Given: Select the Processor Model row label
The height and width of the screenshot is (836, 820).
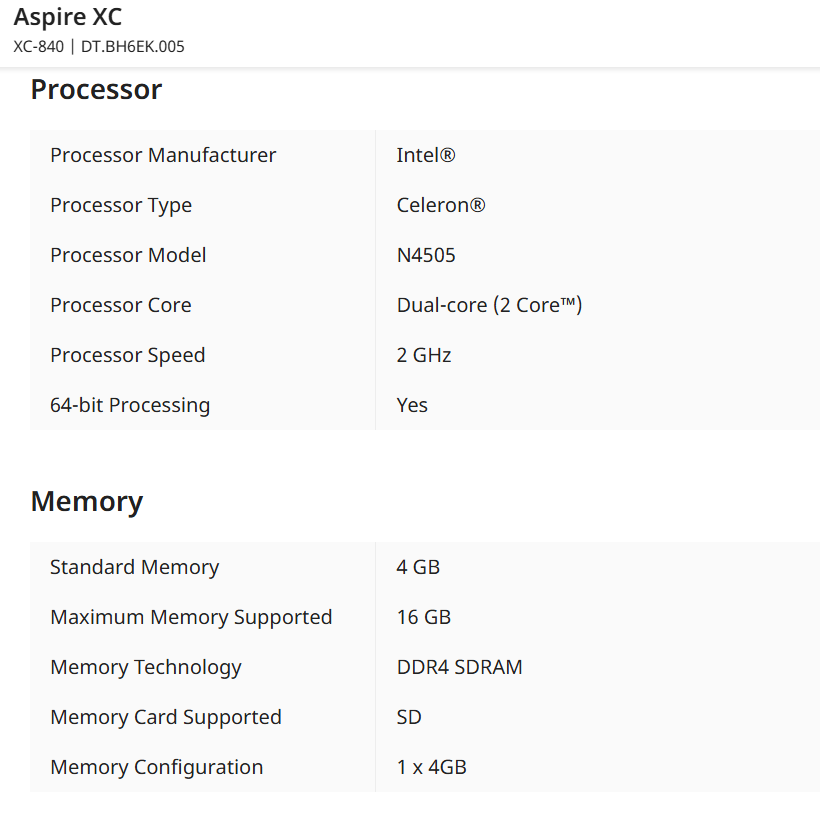Looking at the screenshot, I should pos(128,255).
